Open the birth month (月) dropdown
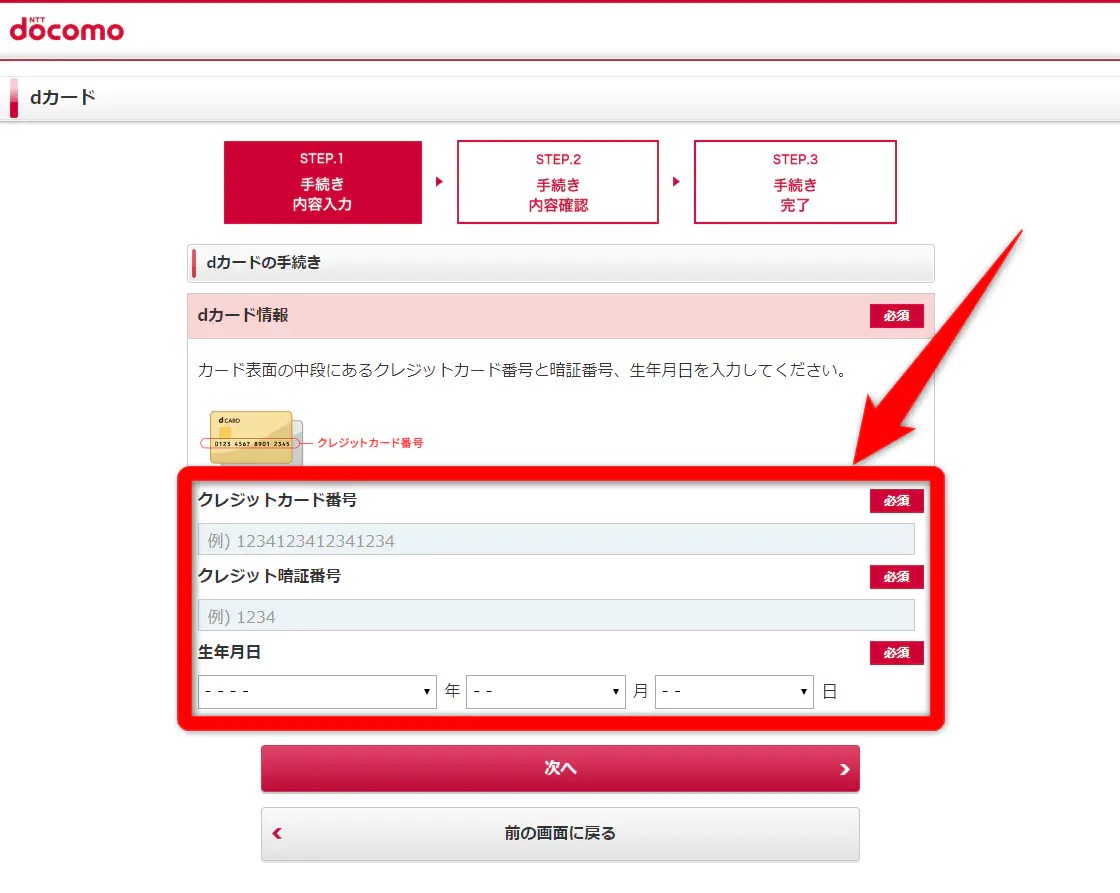Screen dimensions: 1120x893 (546, 692)
